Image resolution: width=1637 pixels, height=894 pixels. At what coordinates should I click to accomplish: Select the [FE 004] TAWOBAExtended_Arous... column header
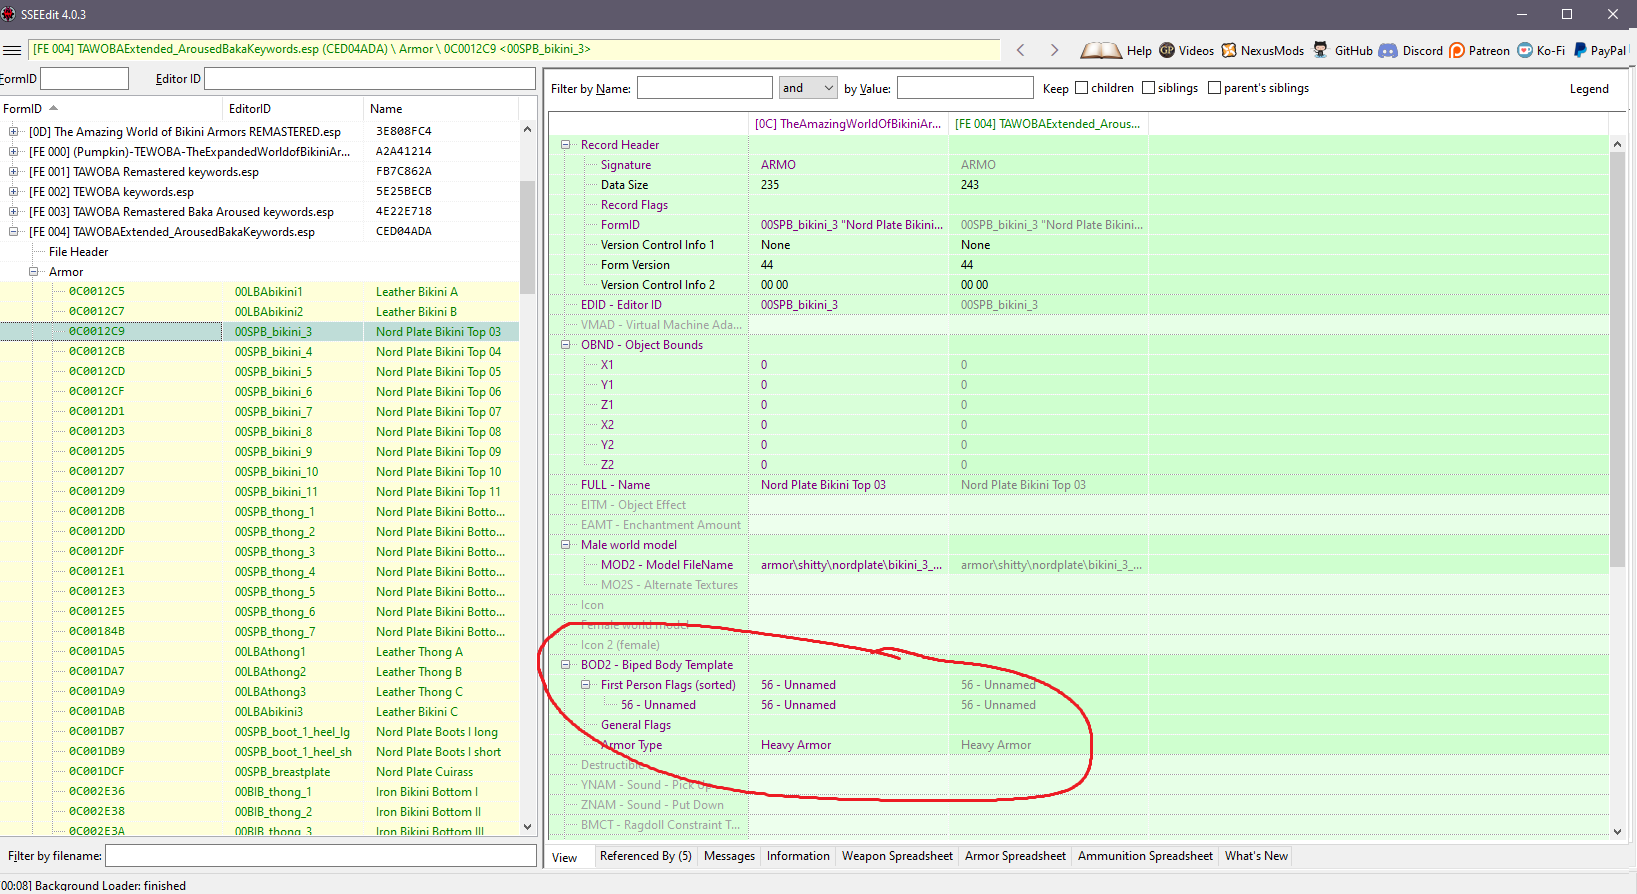point(1047,124)
